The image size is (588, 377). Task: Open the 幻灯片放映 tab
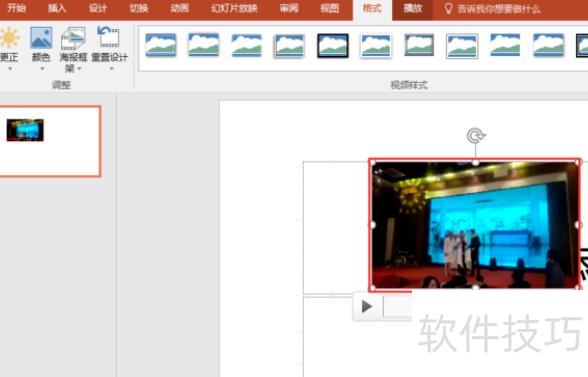click(234, 8)
